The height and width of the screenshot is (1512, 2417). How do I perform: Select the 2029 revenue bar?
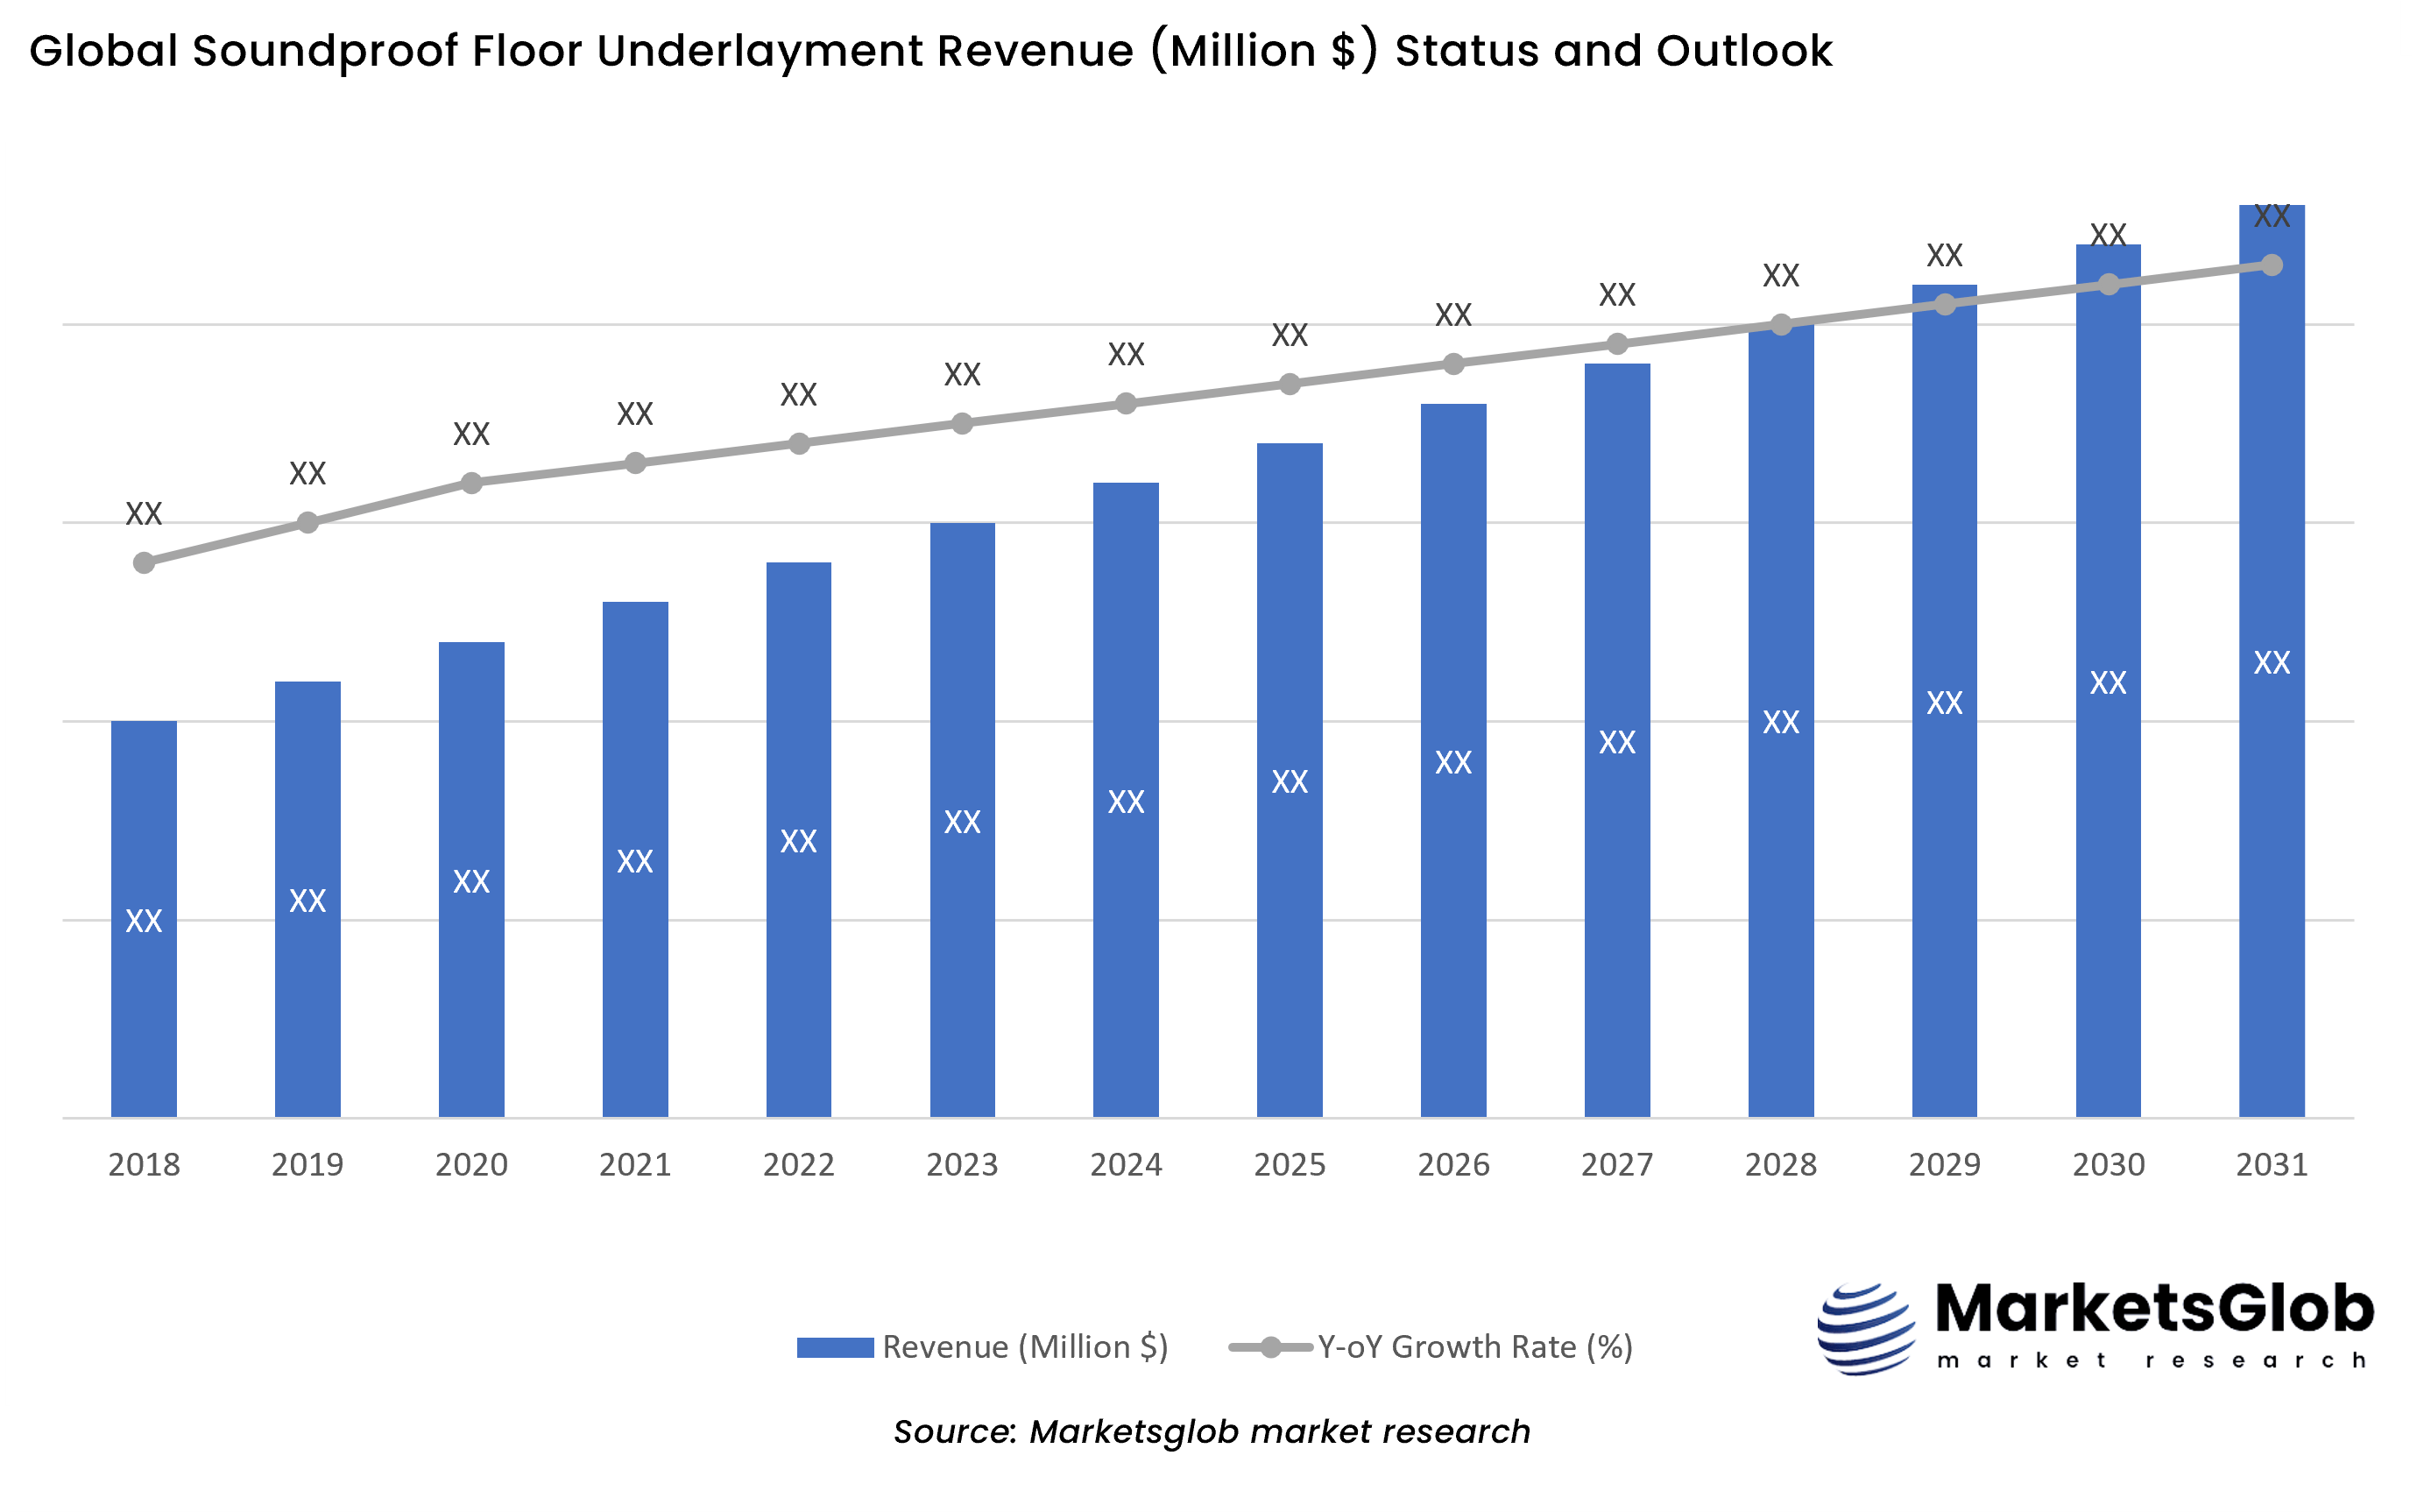pos(1945,701)
